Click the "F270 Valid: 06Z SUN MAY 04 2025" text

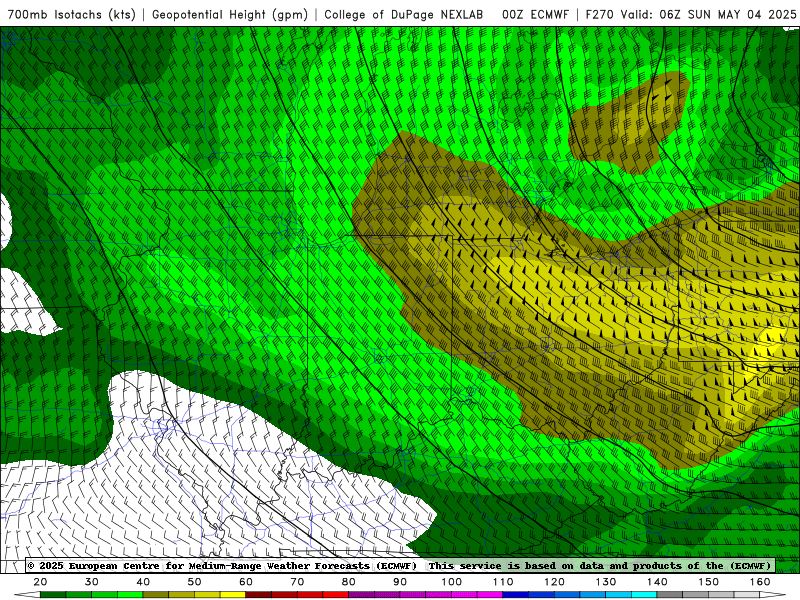[691, 14]
